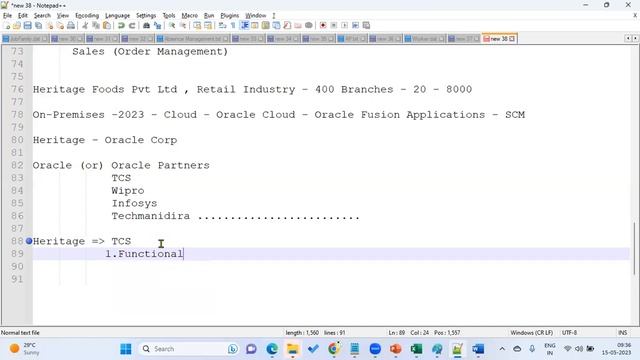Create a new document with New icon
Viewport: 640px width, 360px height.
(6, 26)
